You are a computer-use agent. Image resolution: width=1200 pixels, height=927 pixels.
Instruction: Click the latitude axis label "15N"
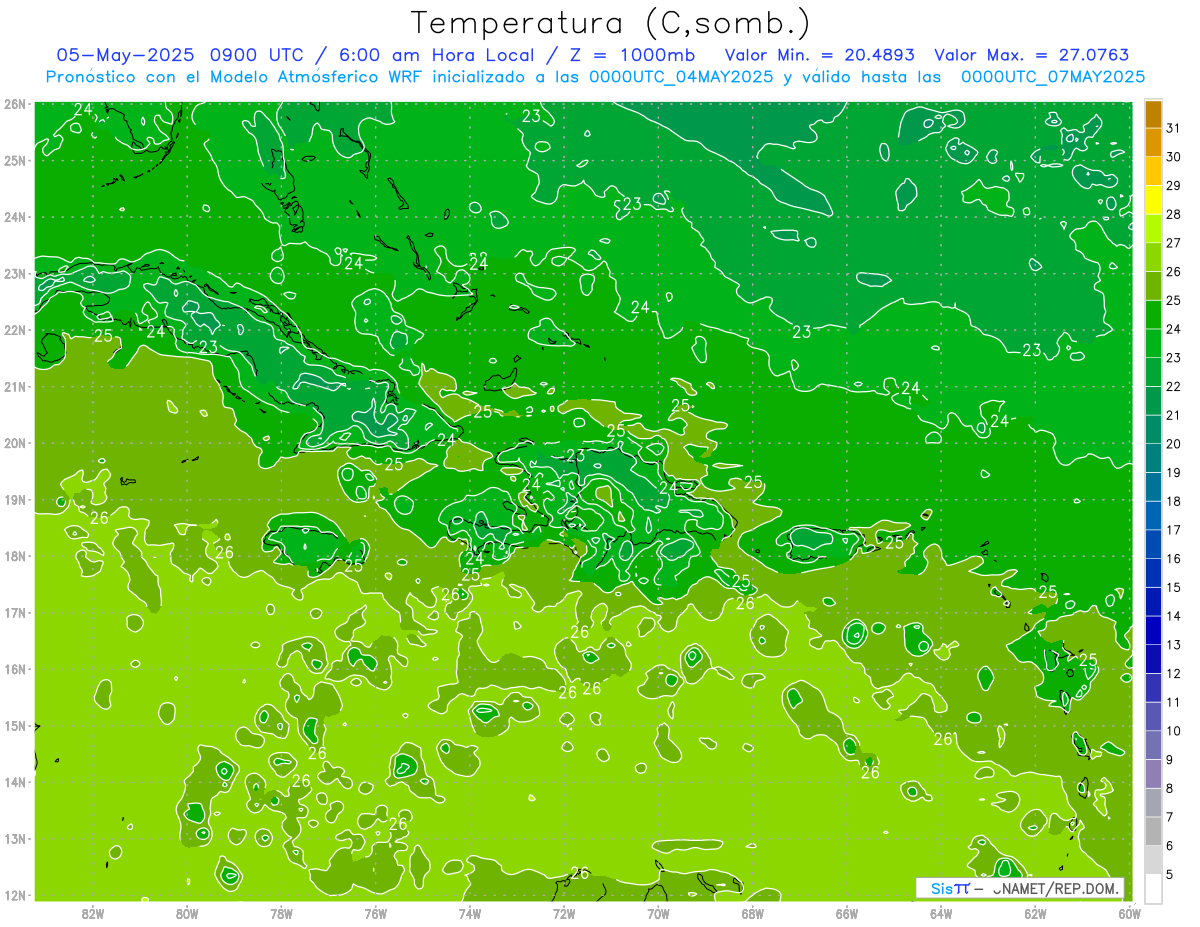pos(15,726)
